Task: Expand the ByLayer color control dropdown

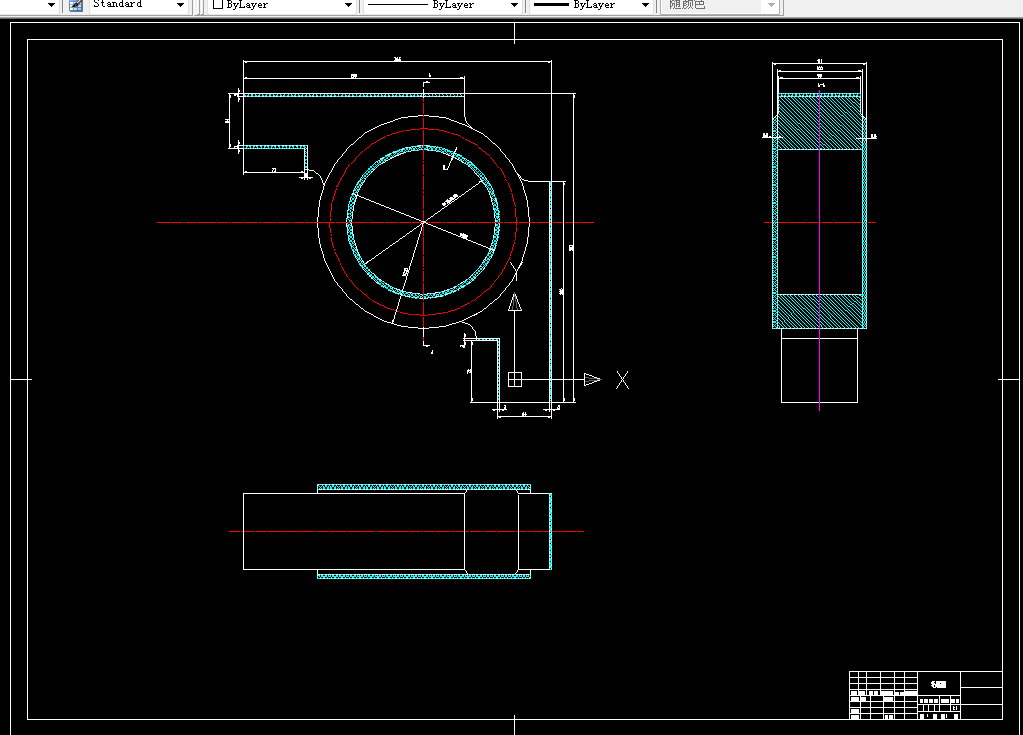Action: point(348,5)
